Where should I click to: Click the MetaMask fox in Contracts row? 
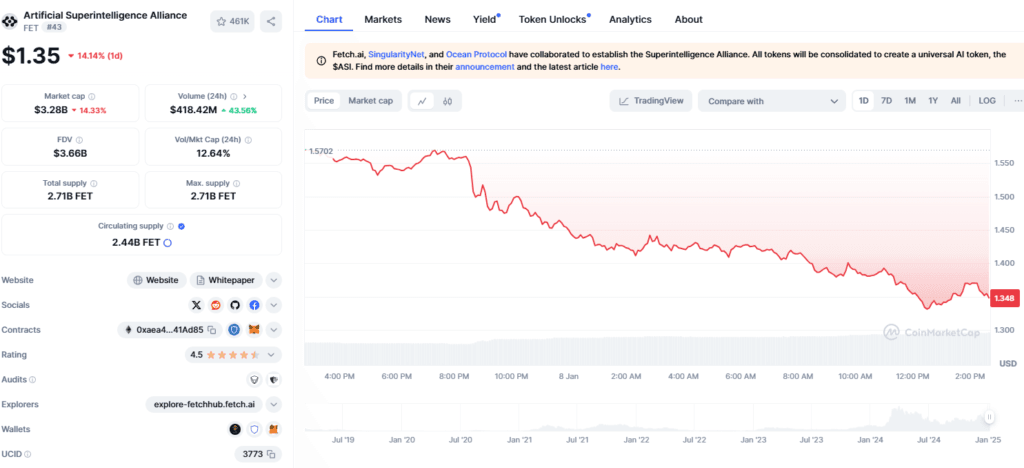pos(254,330)
